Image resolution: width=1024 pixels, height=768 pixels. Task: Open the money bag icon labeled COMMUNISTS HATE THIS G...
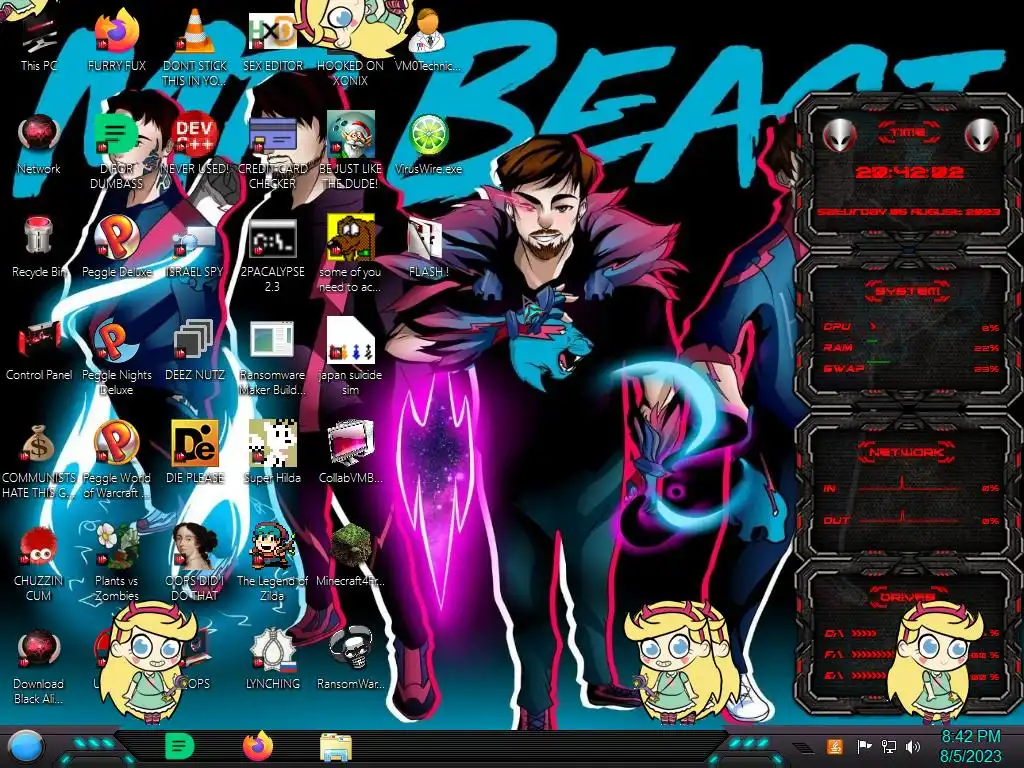(39, 461)
